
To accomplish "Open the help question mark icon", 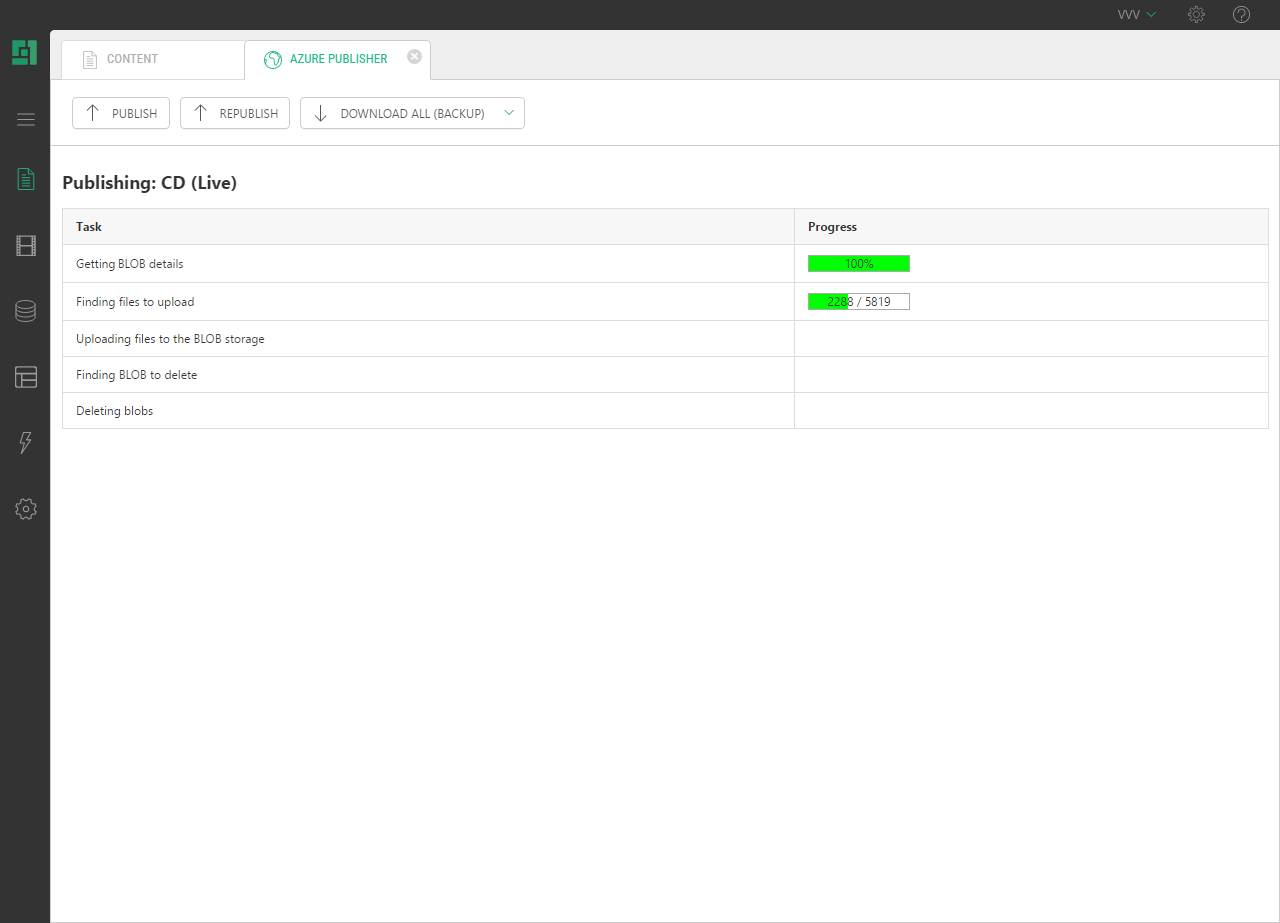I will tap(1241, 15).
